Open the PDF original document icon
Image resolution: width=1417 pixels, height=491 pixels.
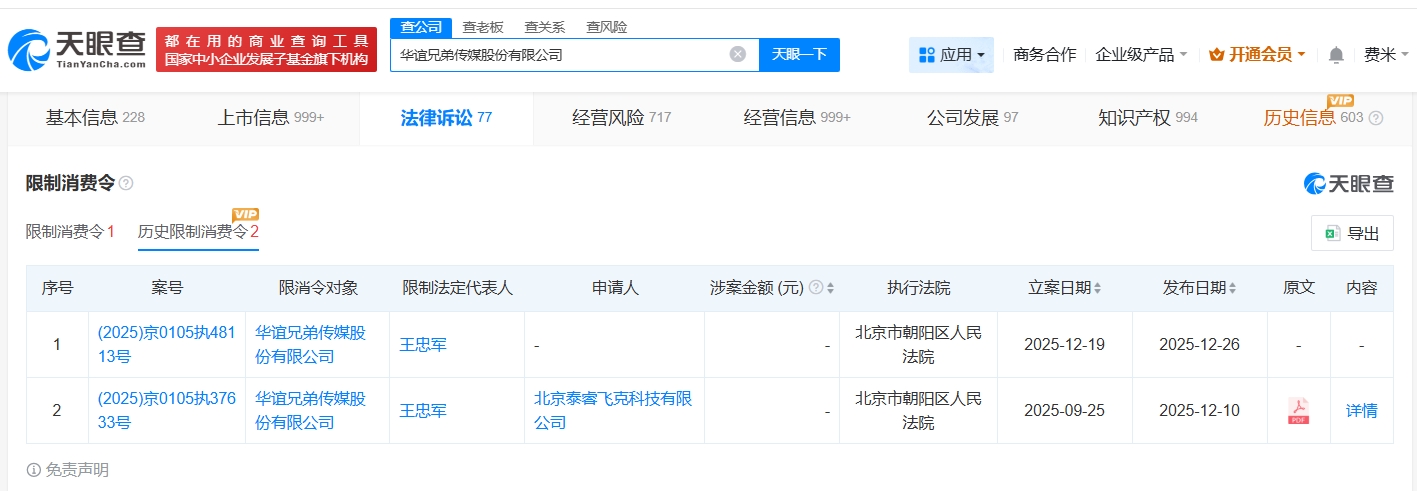1298,410
